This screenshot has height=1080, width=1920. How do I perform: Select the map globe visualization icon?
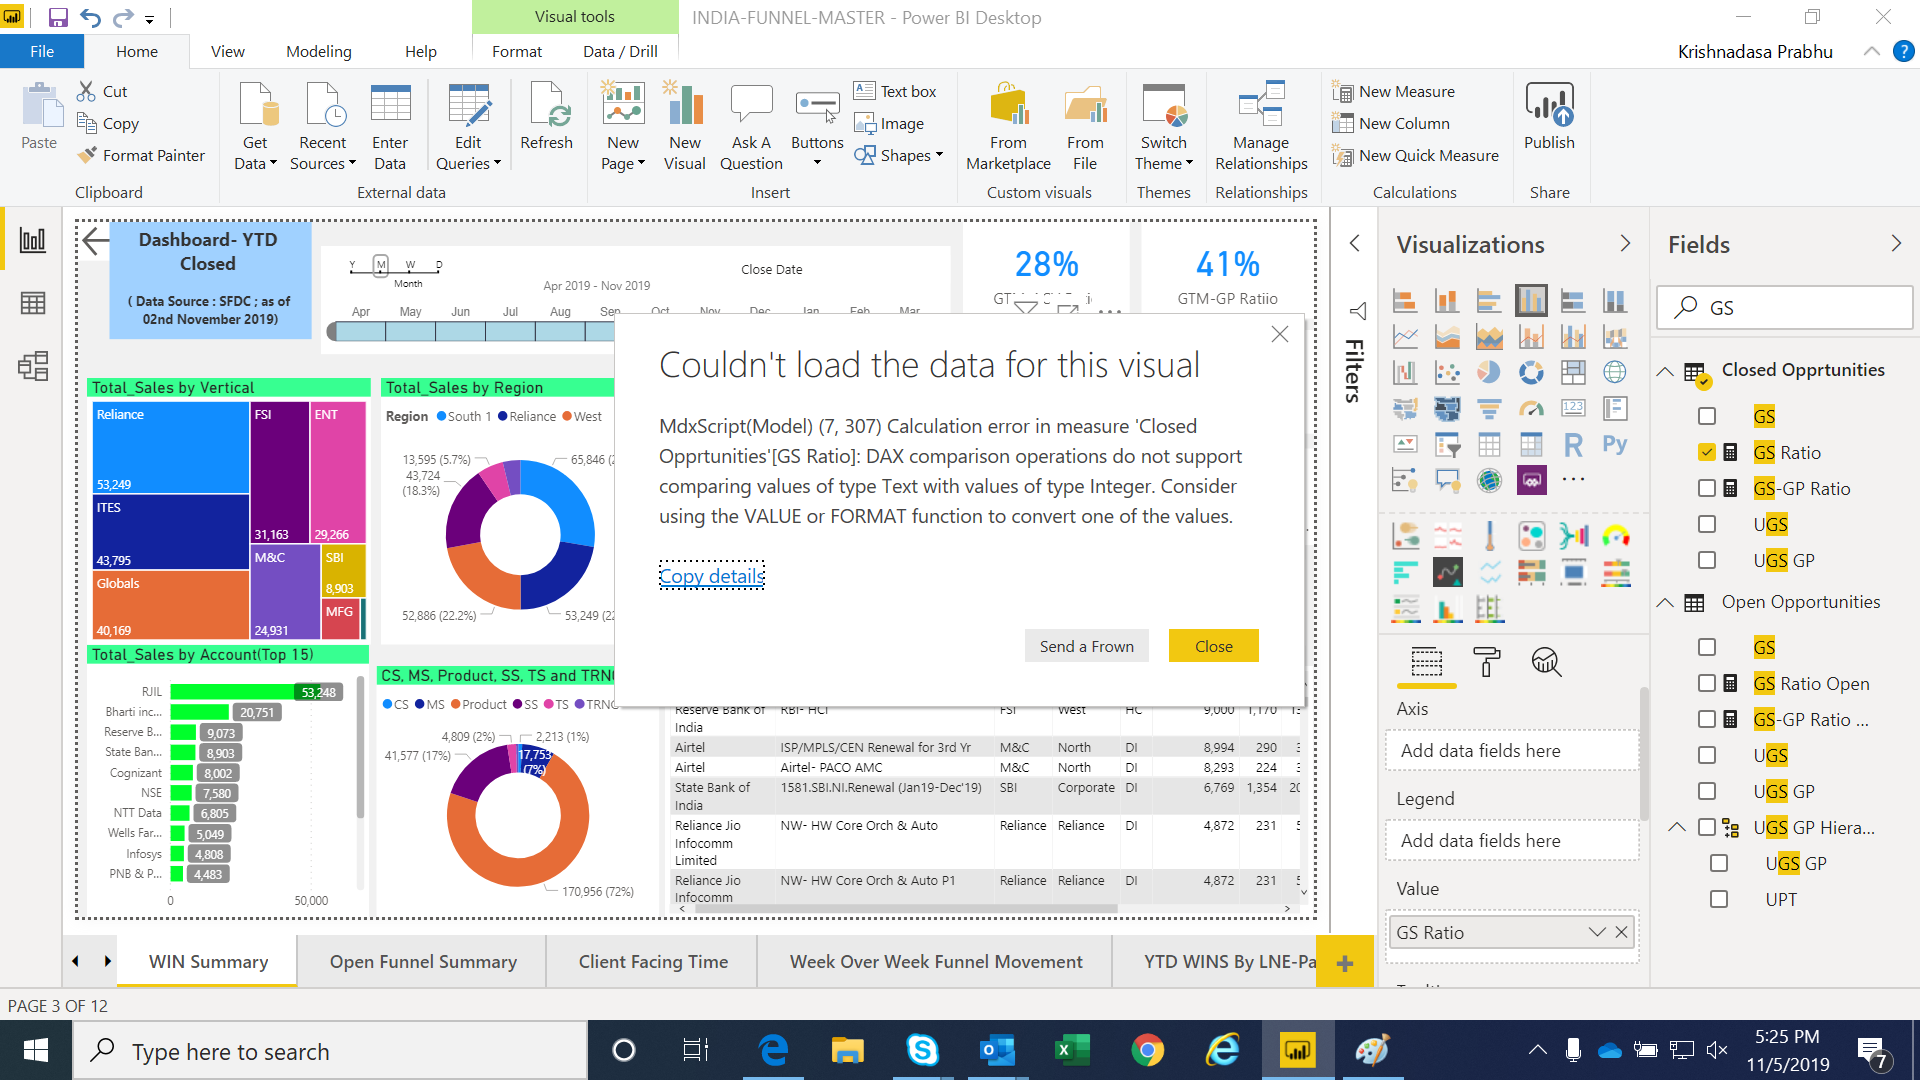1615,372
